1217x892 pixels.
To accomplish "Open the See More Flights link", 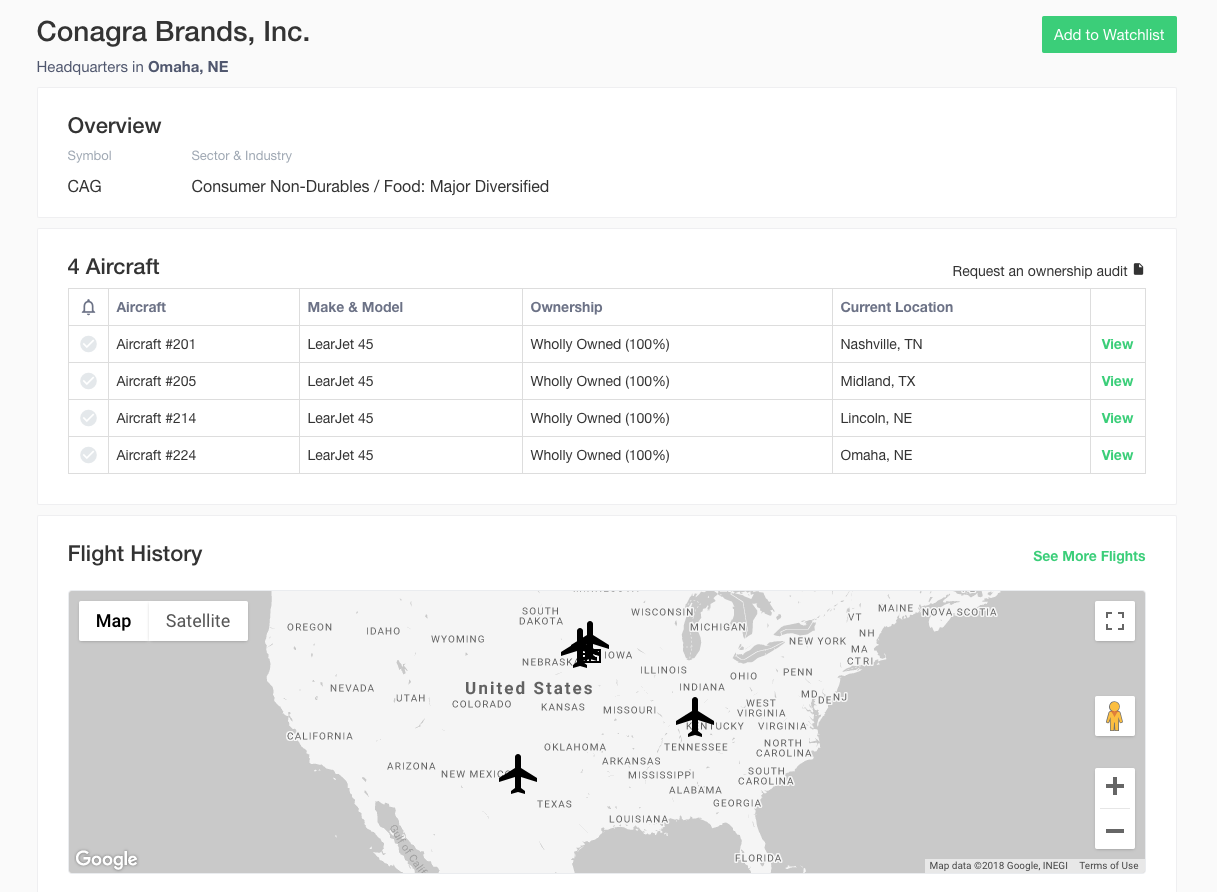I will (x=1089, y=556).
